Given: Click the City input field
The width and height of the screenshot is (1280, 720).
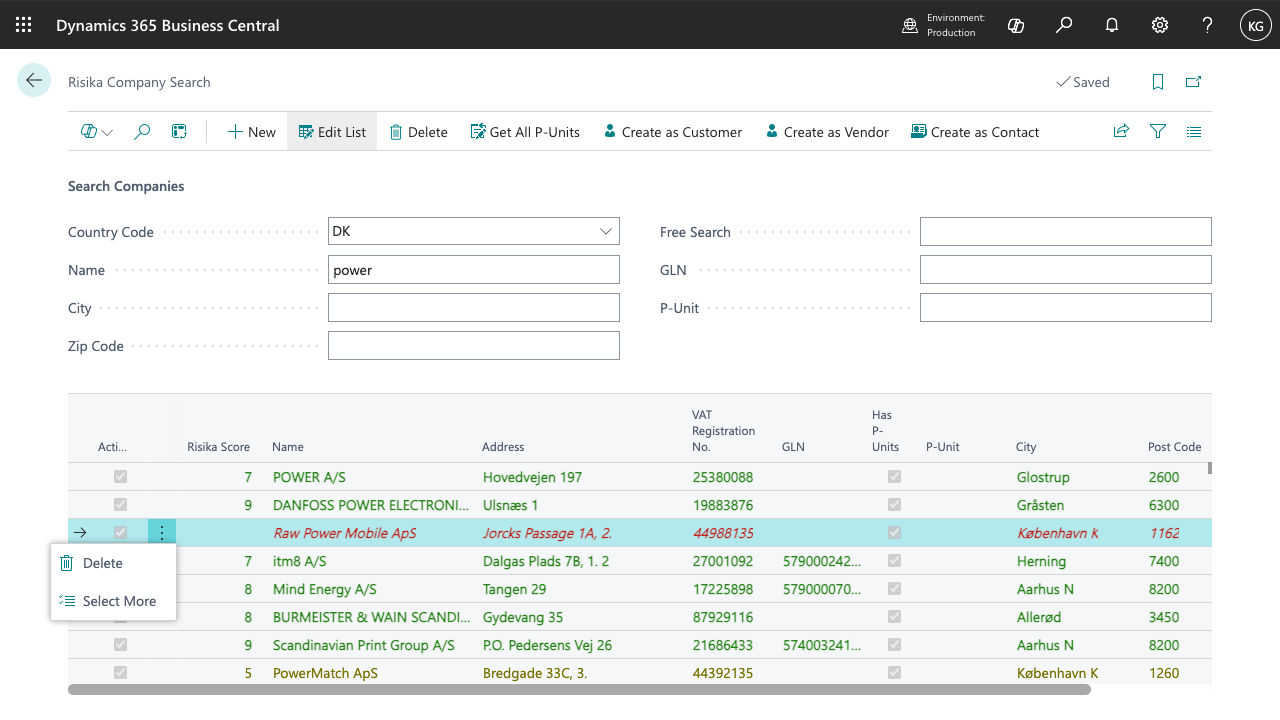Looking at the screenshot, I should tap(474, 307).
